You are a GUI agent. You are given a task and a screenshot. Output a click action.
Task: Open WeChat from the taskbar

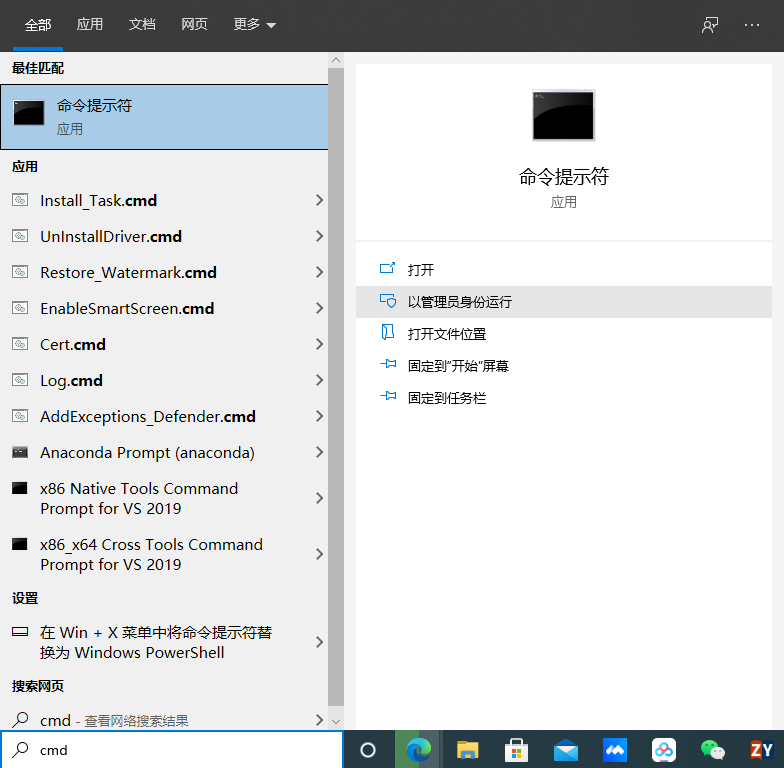click(712, 750)
